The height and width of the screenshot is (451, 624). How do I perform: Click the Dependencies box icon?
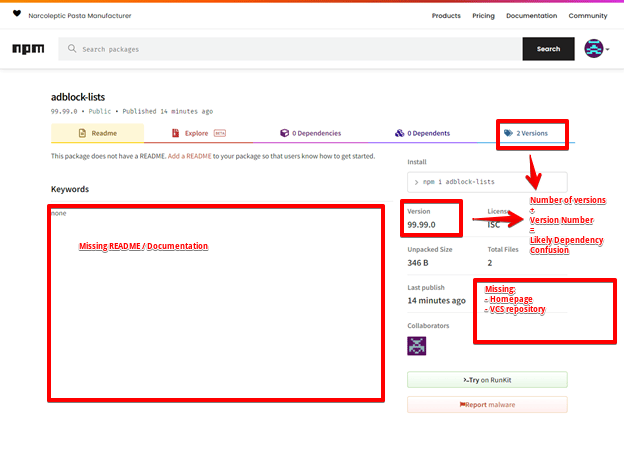(x=284, y=133)
